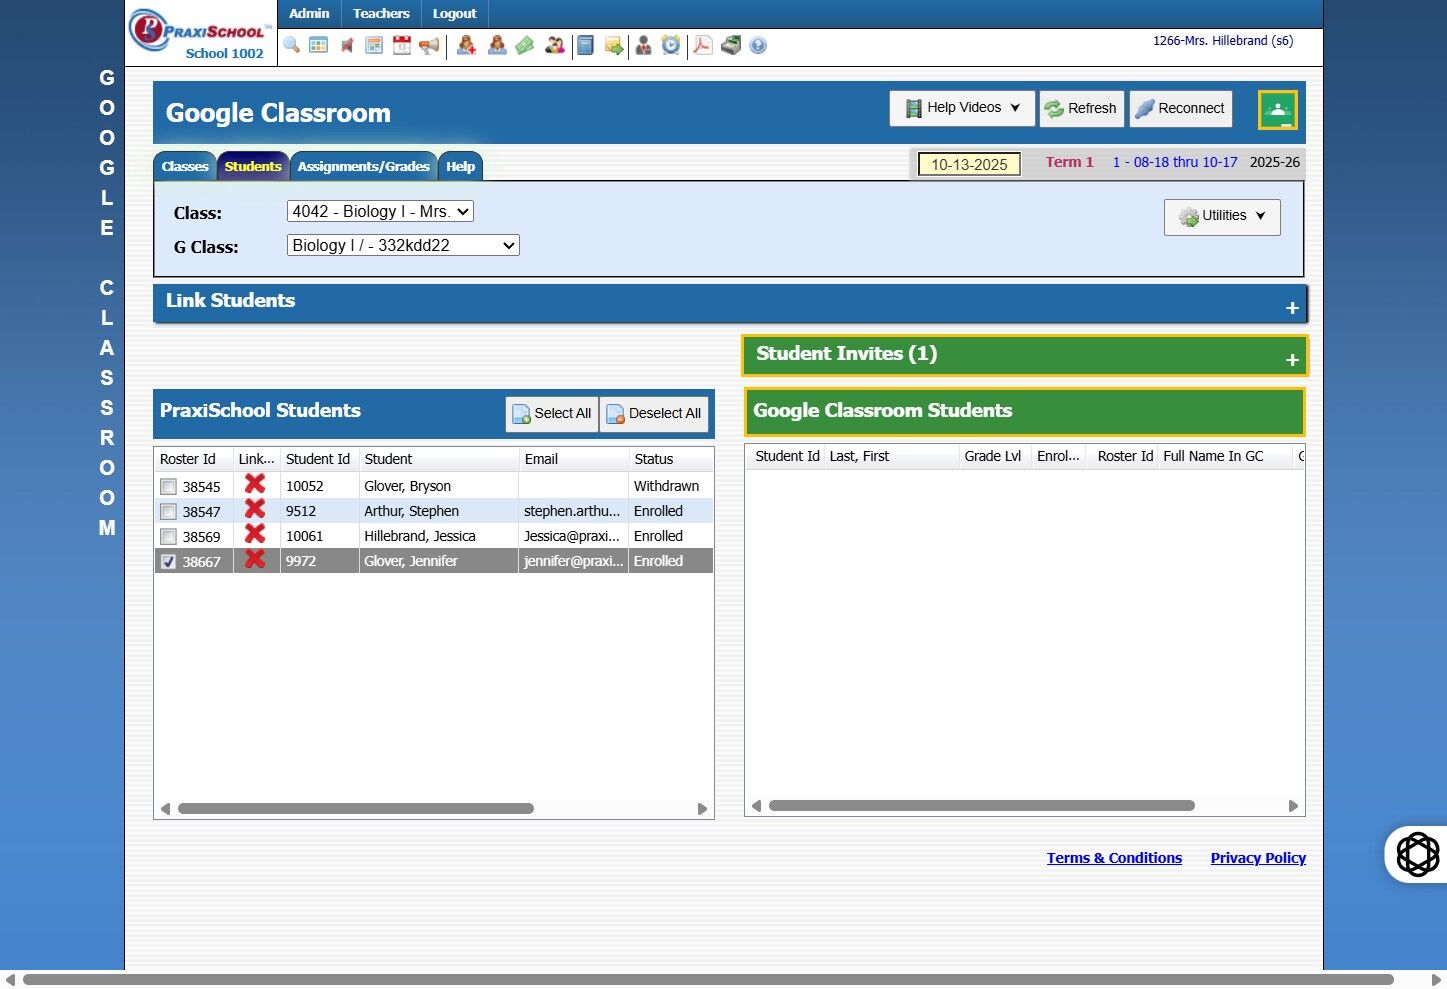1447x989 pixels.
Task: Click the Deselect All button
Action: tap(654, 414)
